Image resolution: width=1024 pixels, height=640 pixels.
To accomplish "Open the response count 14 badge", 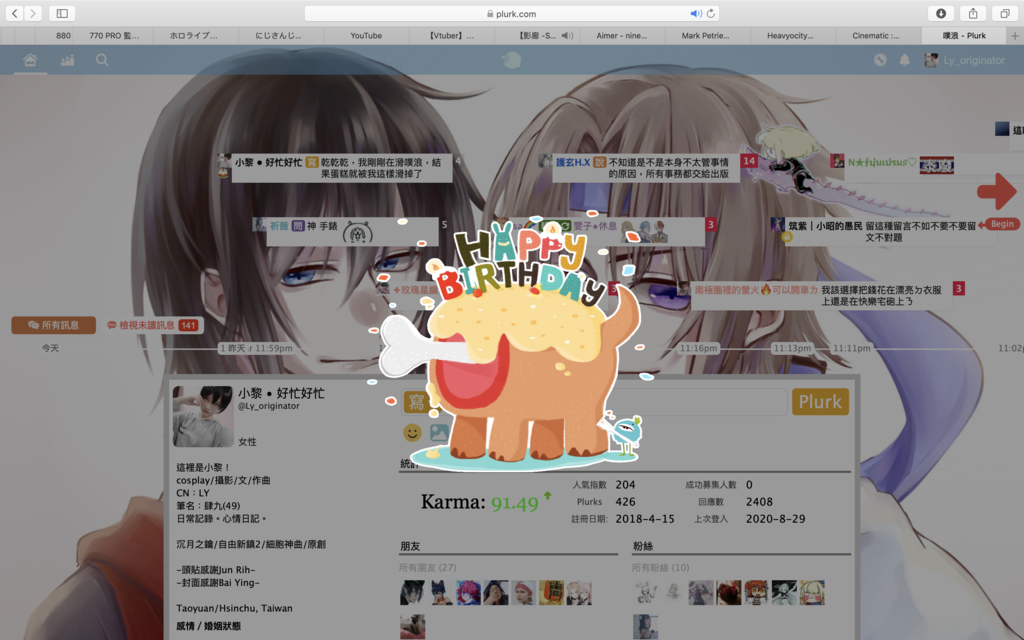I will pyautogui.click(x=748, y=161).
